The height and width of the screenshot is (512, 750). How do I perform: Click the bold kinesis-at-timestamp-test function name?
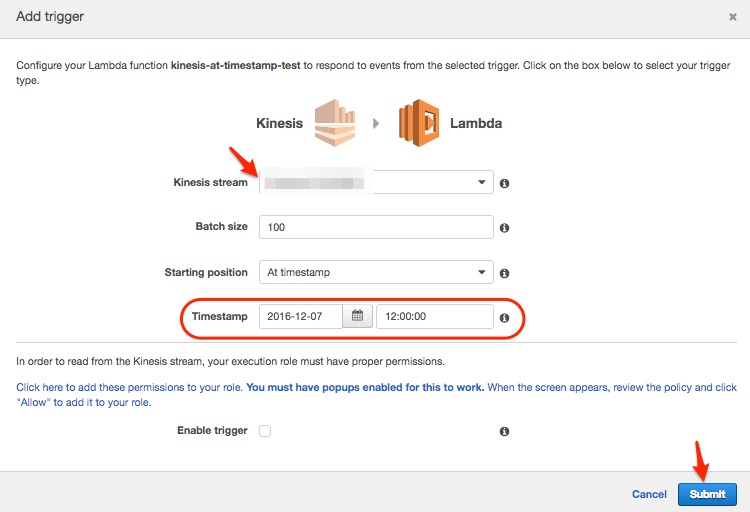tap(236, 65)
